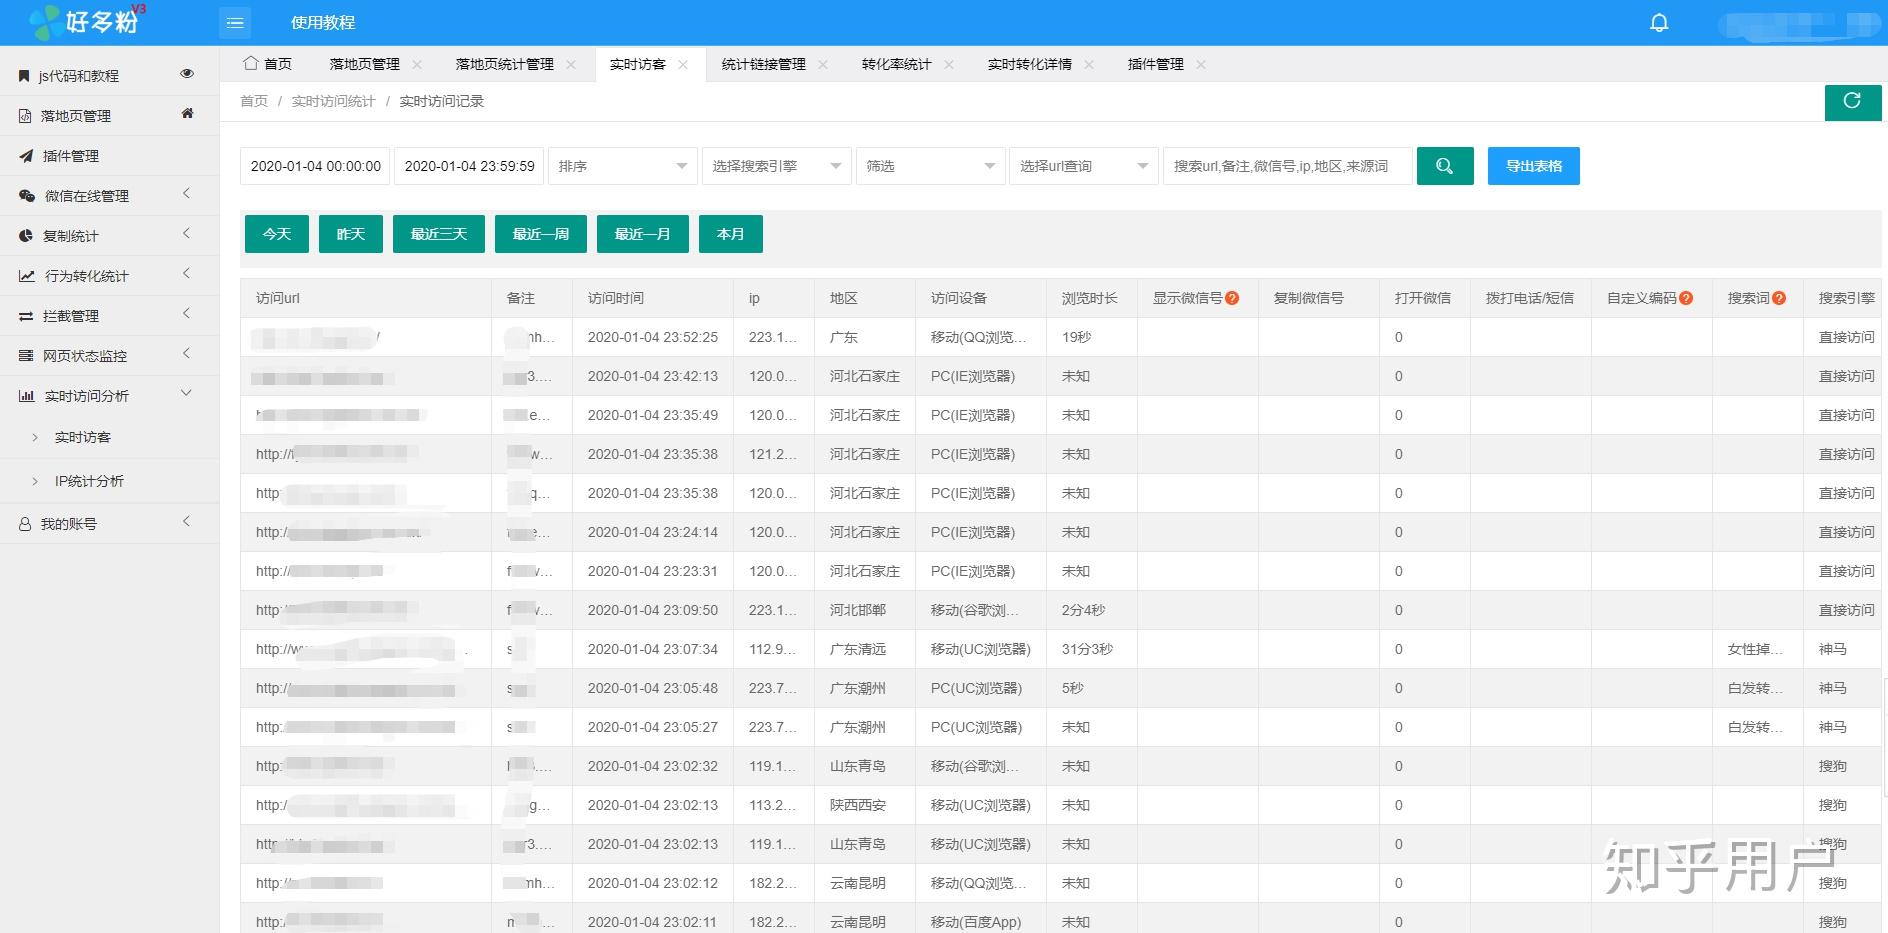Click the end date field 2020-01-04 23:59:59
The width and height of the screenshot is (1888, 933).
pos(469,166)
